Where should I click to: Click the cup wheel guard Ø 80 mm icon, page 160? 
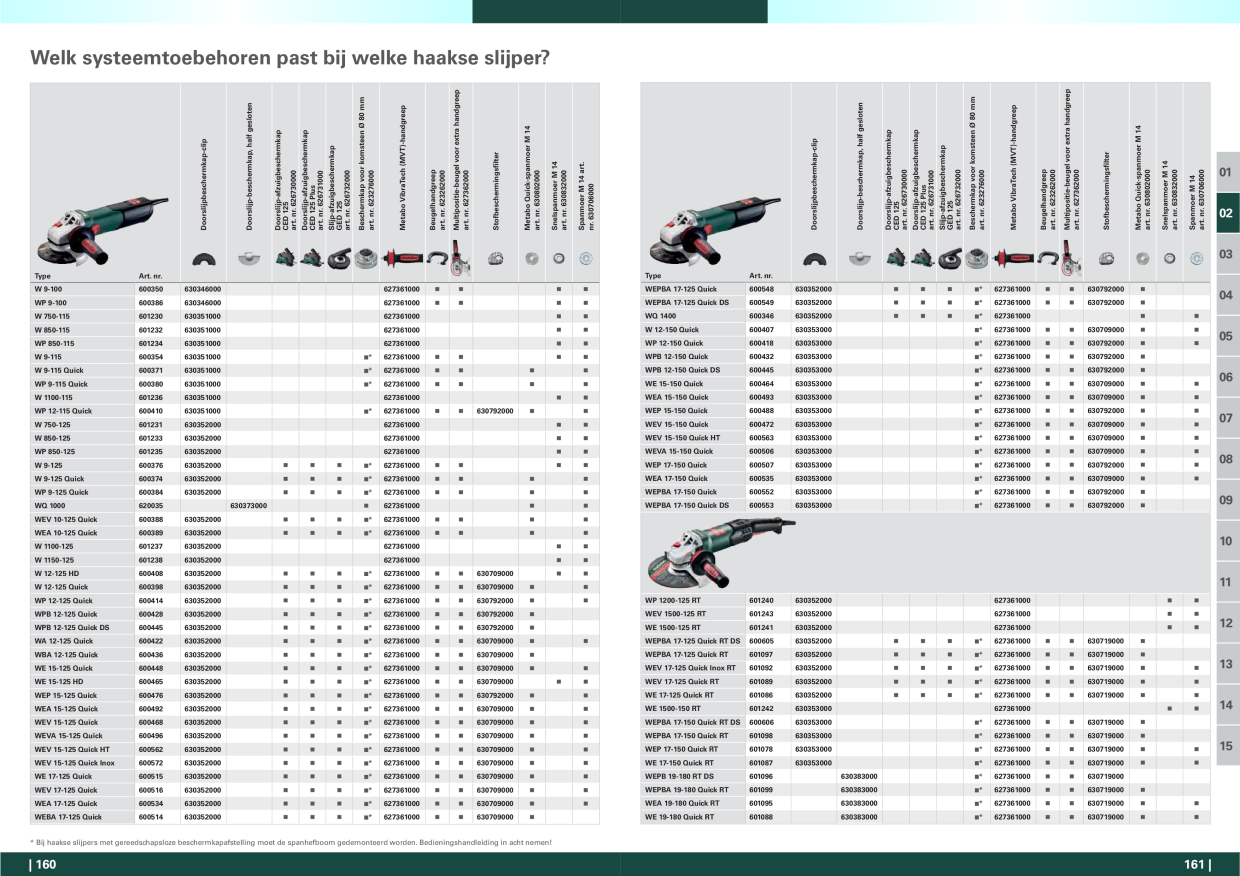[367, 258]
